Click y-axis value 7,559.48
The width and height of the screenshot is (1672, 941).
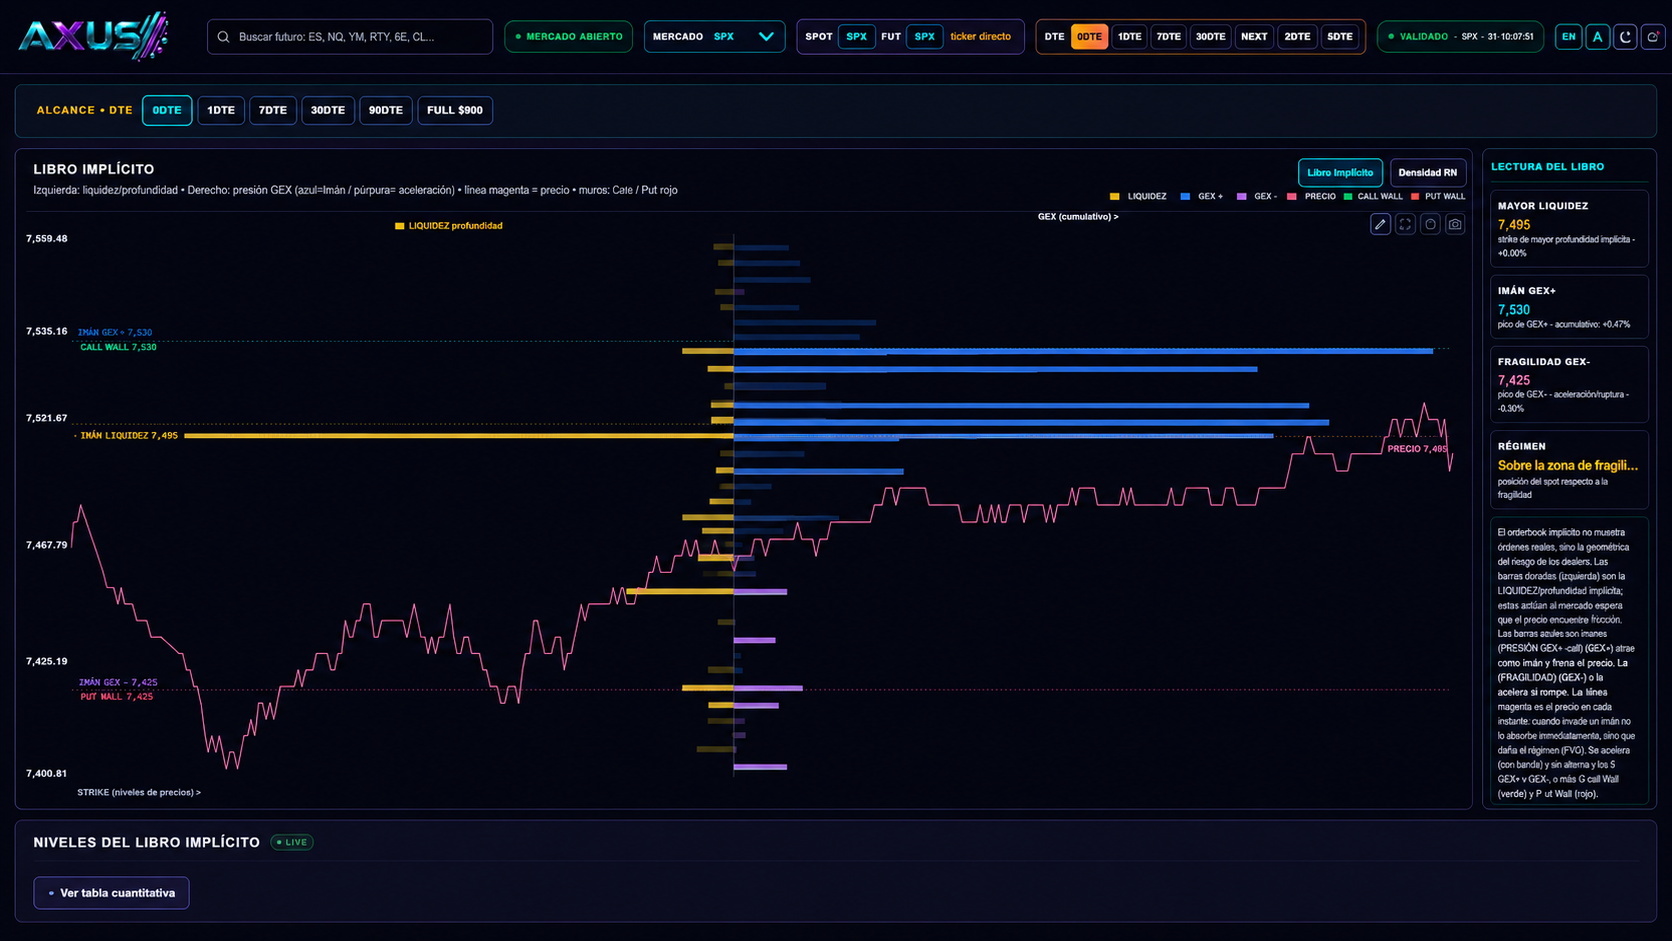point(47,239)
